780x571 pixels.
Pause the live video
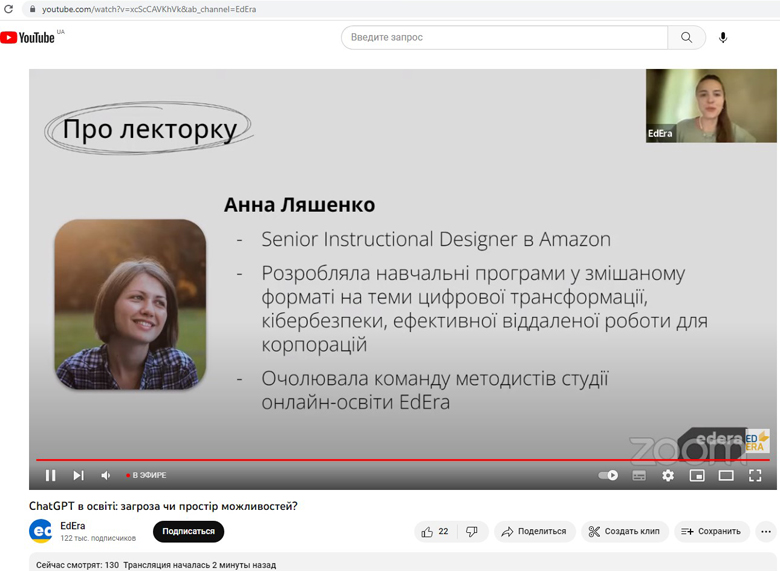pos(50,476)
